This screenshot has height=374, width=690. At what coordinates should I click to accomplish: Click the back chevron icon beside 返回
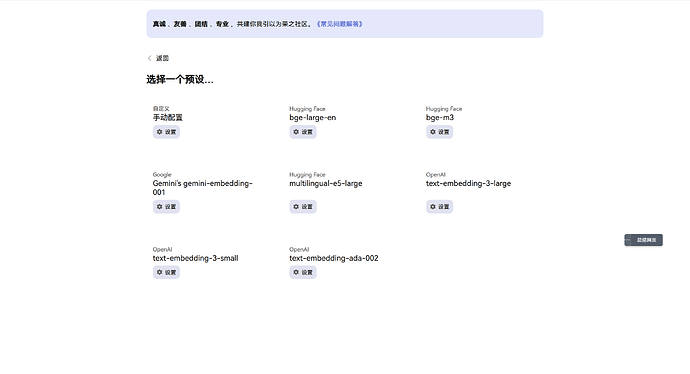click(150, 58)
